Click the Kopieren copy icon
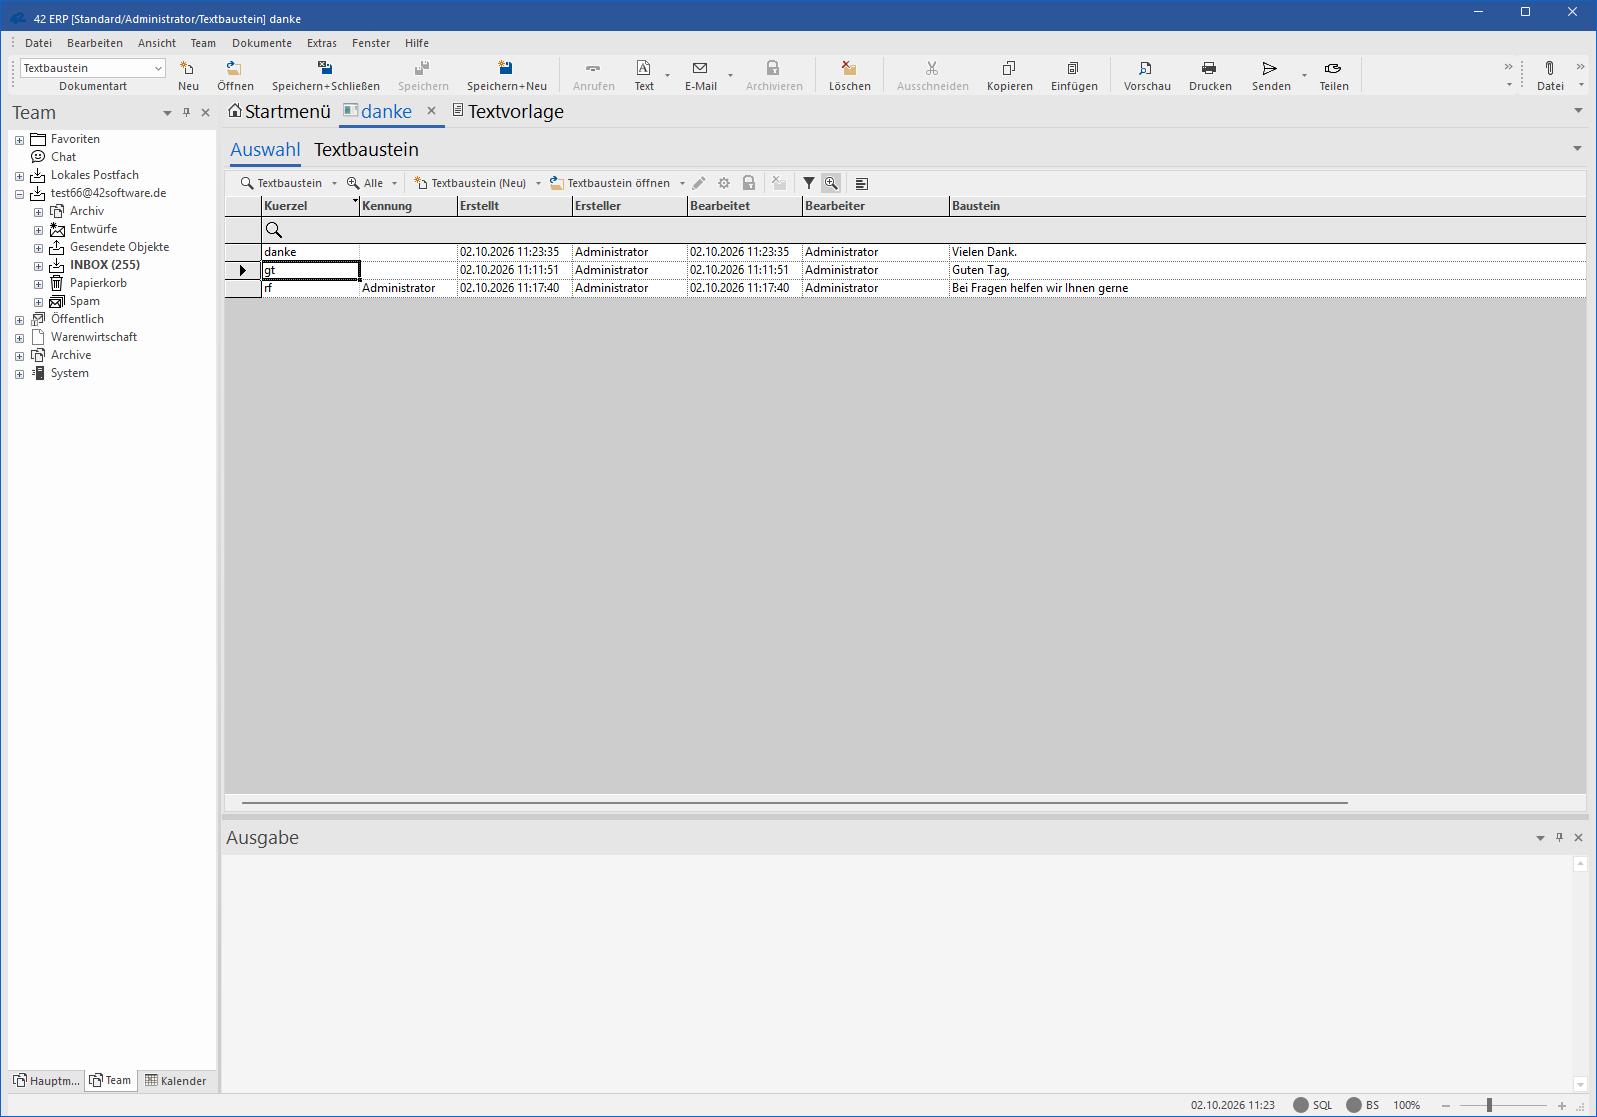1597x1117 pixels. point(1009,75)
